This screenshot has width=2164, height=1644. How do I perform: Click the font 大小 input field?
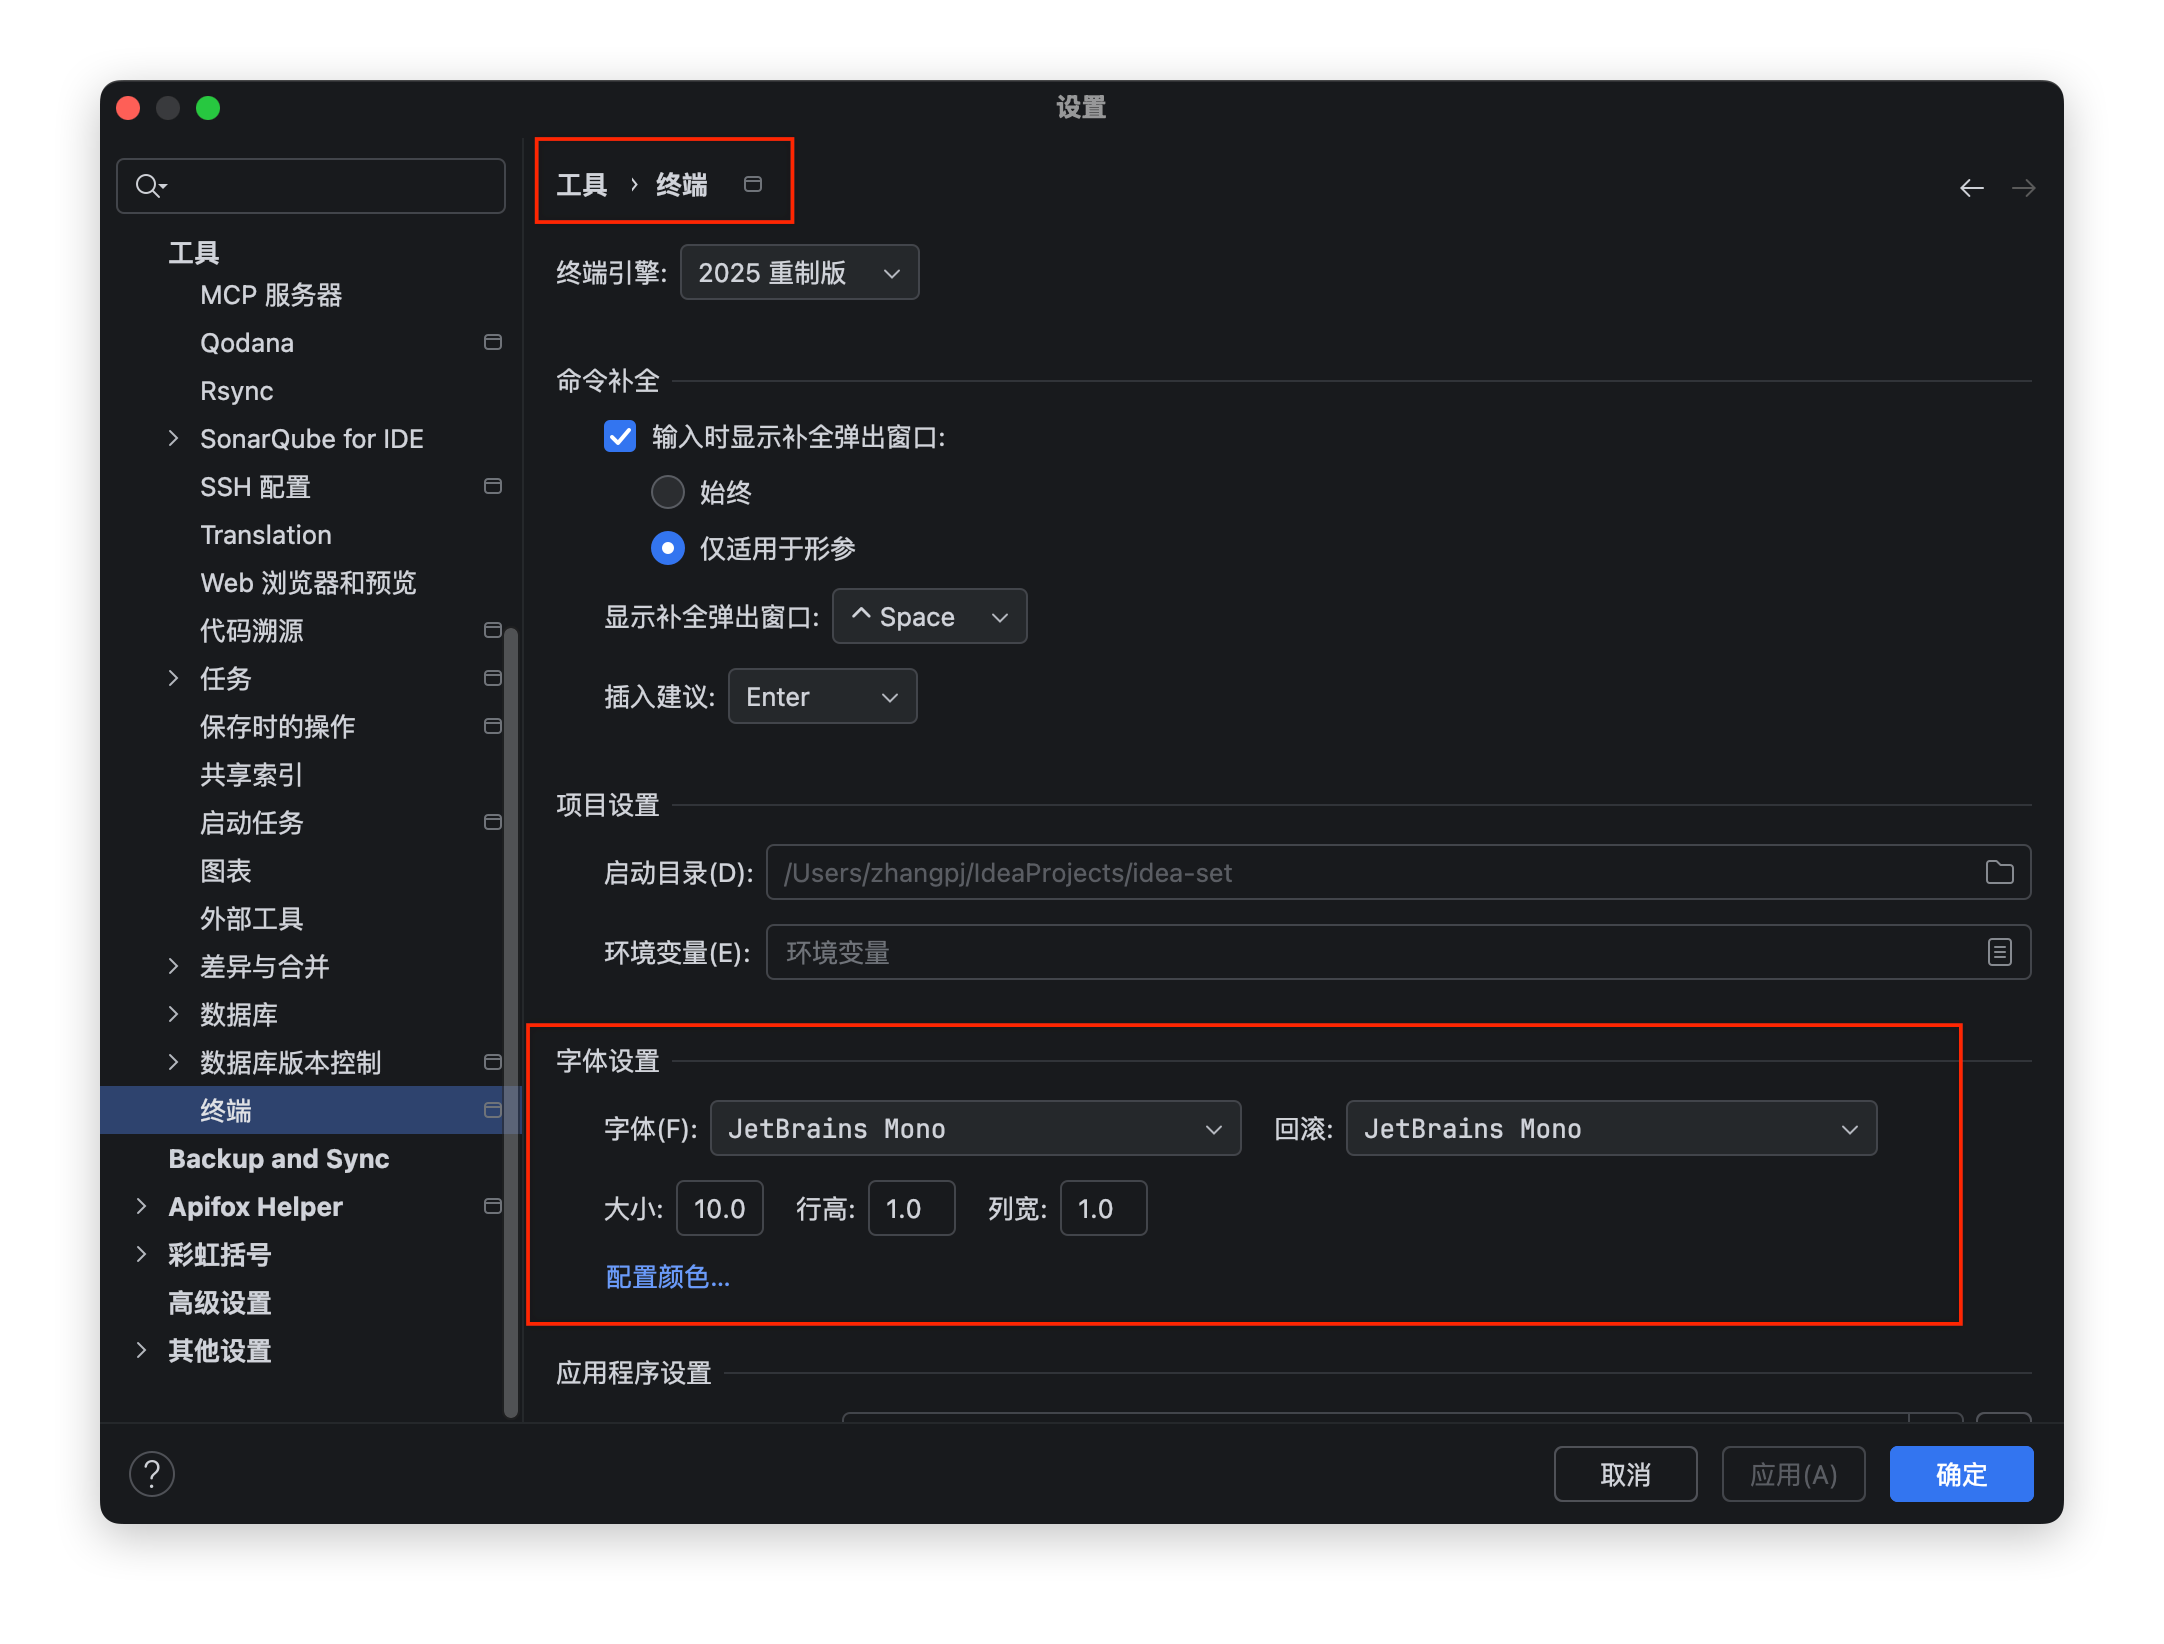tap(720, 1208)
